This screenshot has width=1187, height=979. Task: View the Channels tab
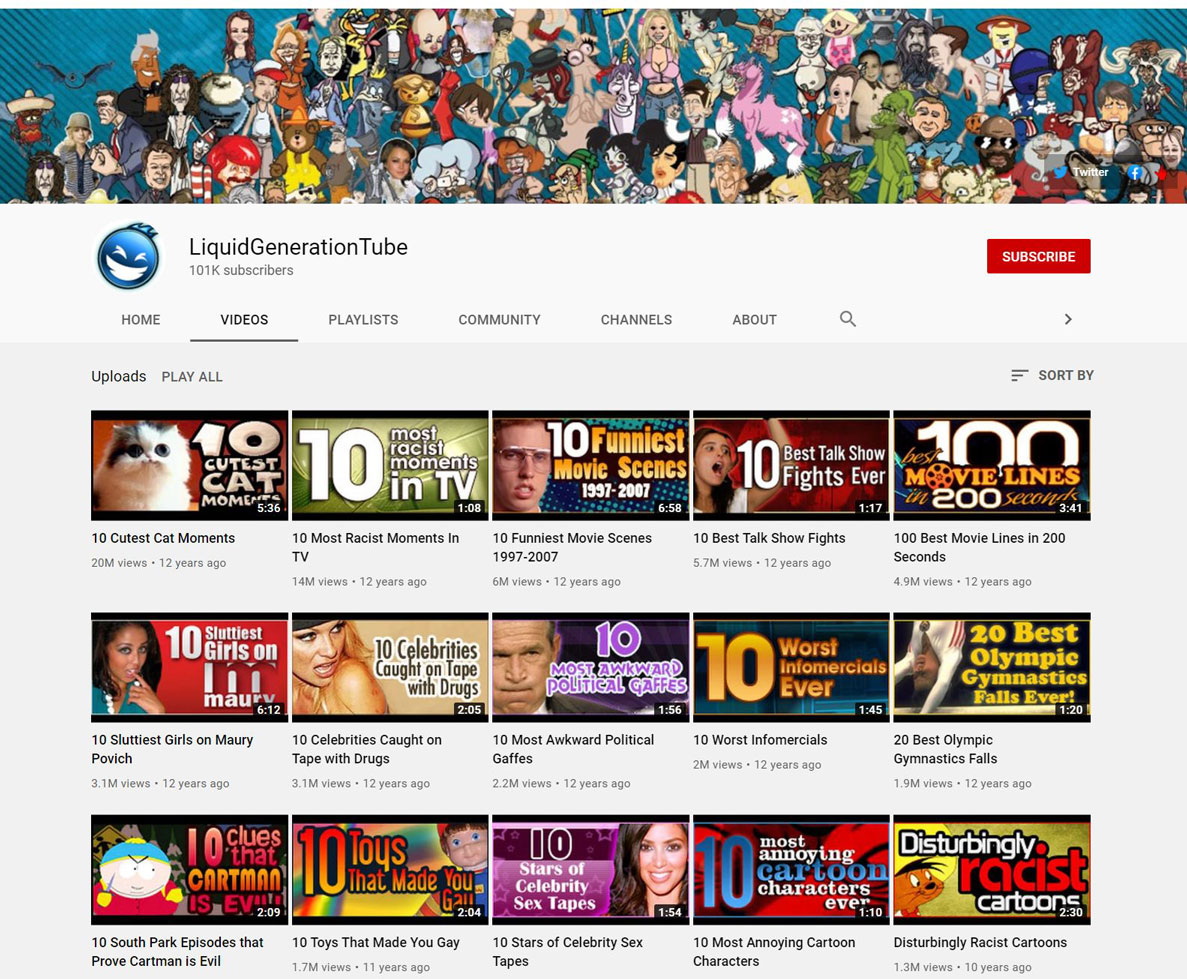tap(637, 320)
